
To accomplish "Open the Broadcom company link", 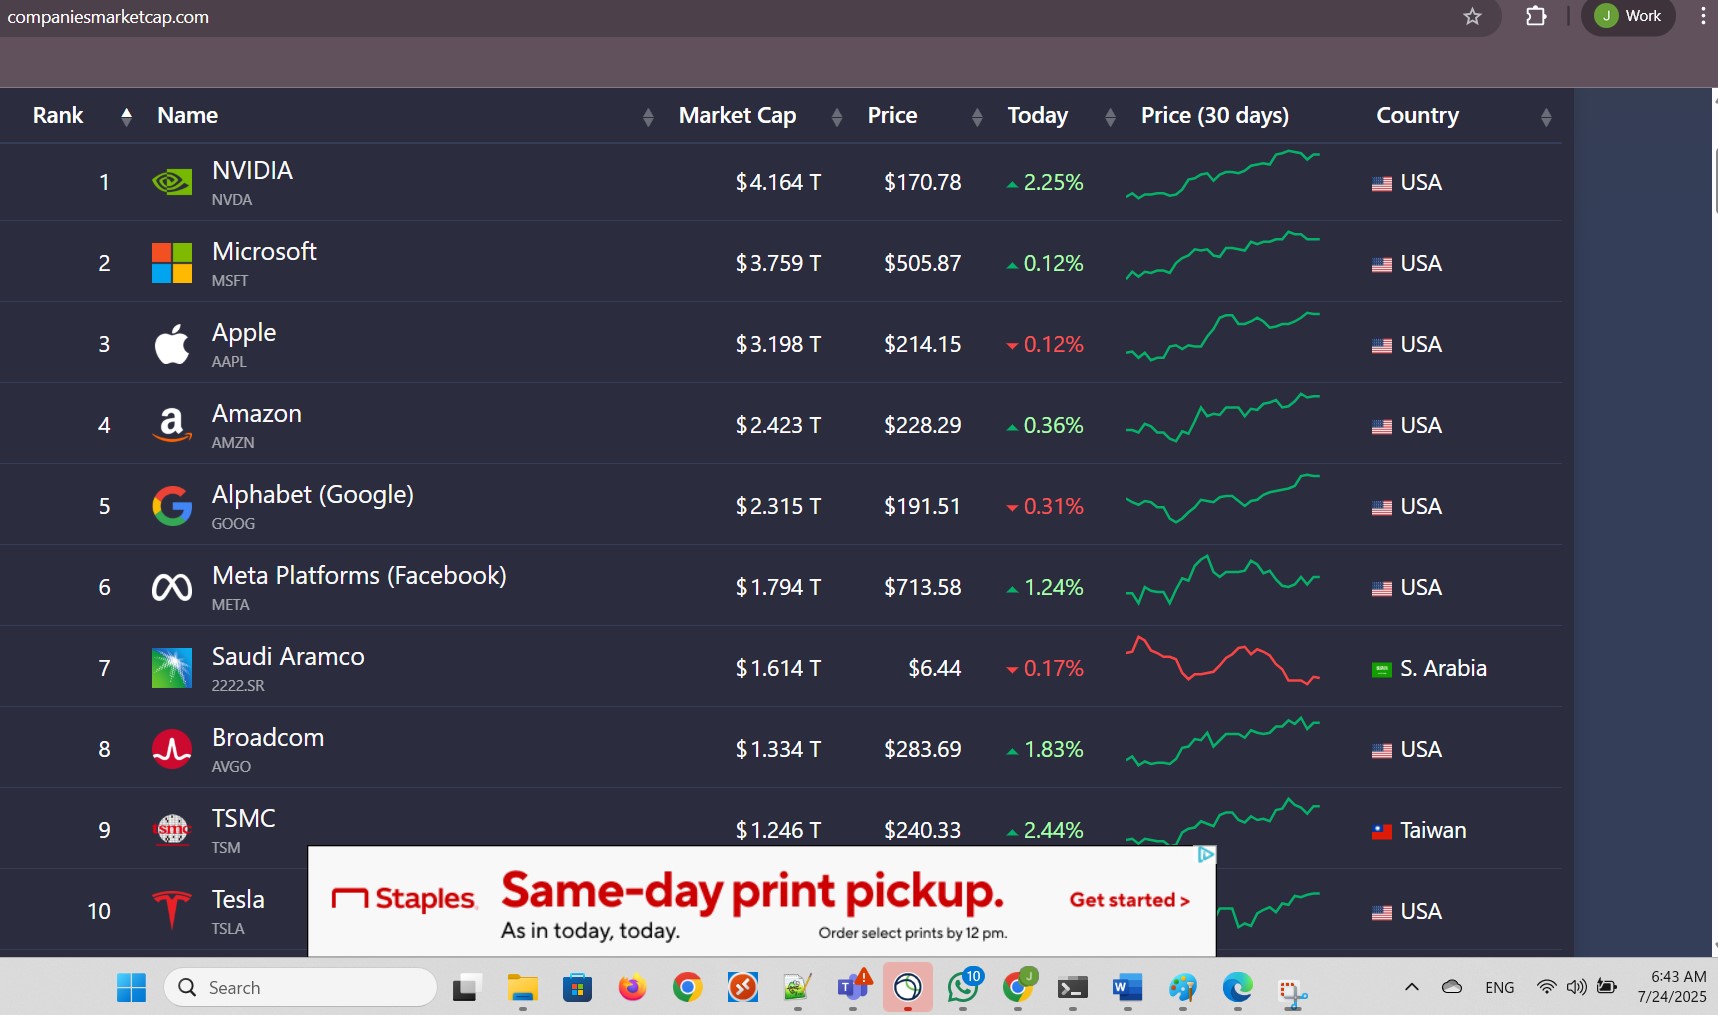I will 268,738.
